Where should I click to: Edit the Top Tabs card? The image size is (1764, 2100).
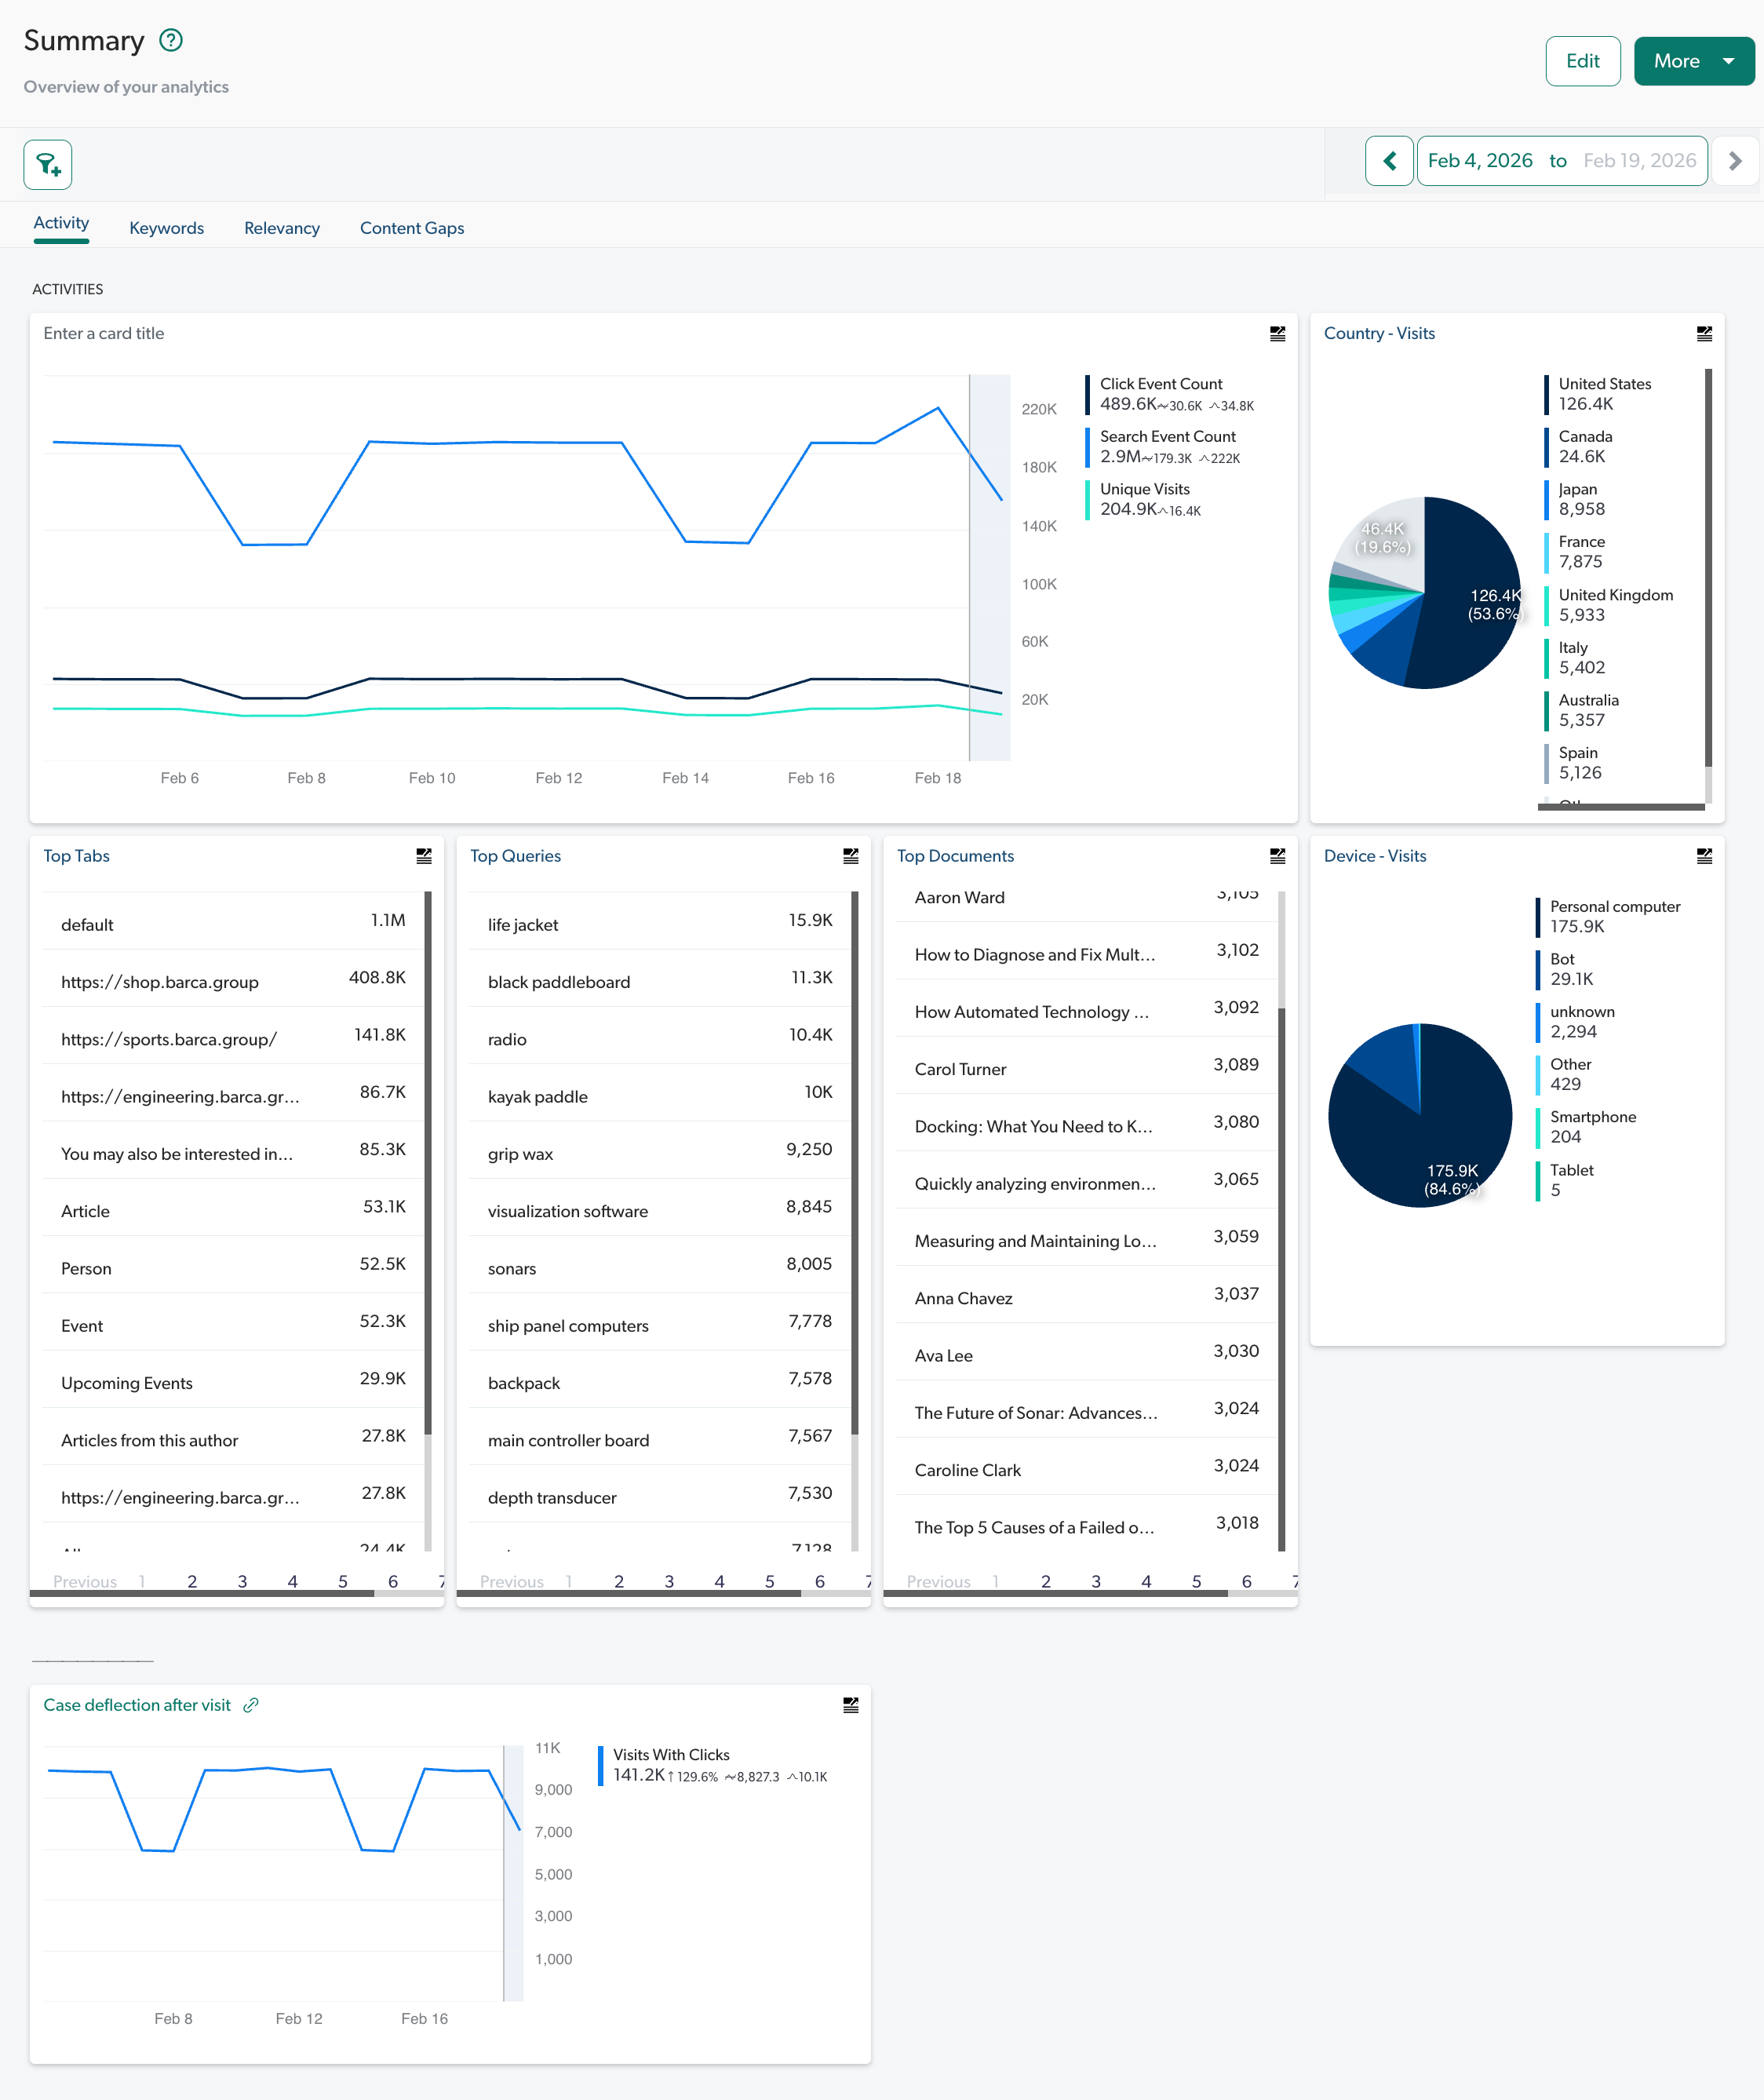423,855
